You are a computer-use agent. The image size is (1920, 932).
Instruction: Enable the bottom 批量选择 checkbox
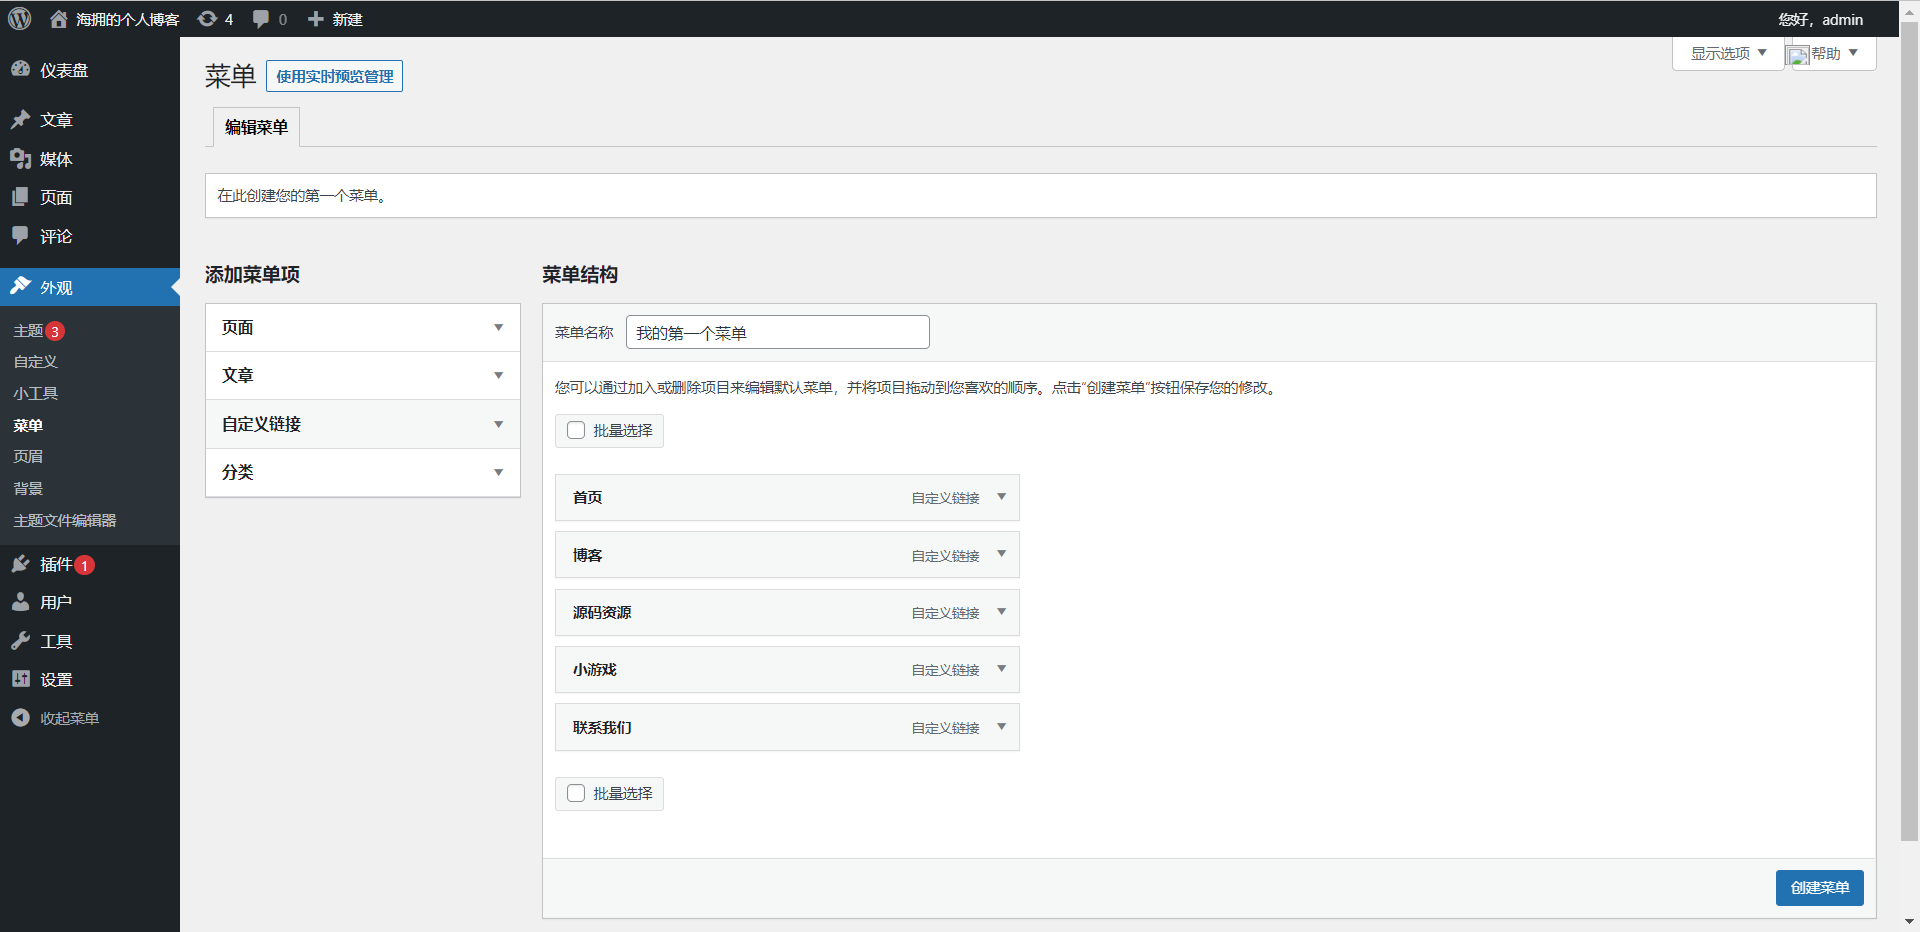click(x=576, y=793)
